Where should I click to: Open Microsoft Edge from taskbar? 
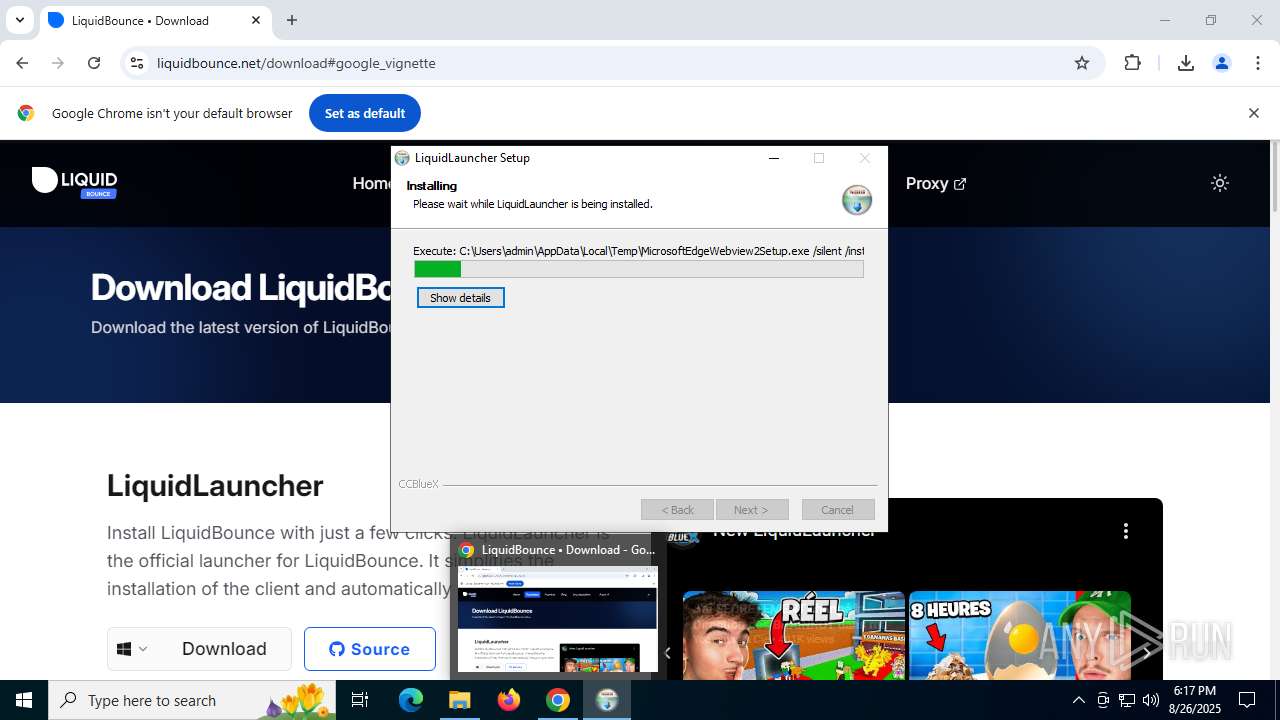click(411, 700)
